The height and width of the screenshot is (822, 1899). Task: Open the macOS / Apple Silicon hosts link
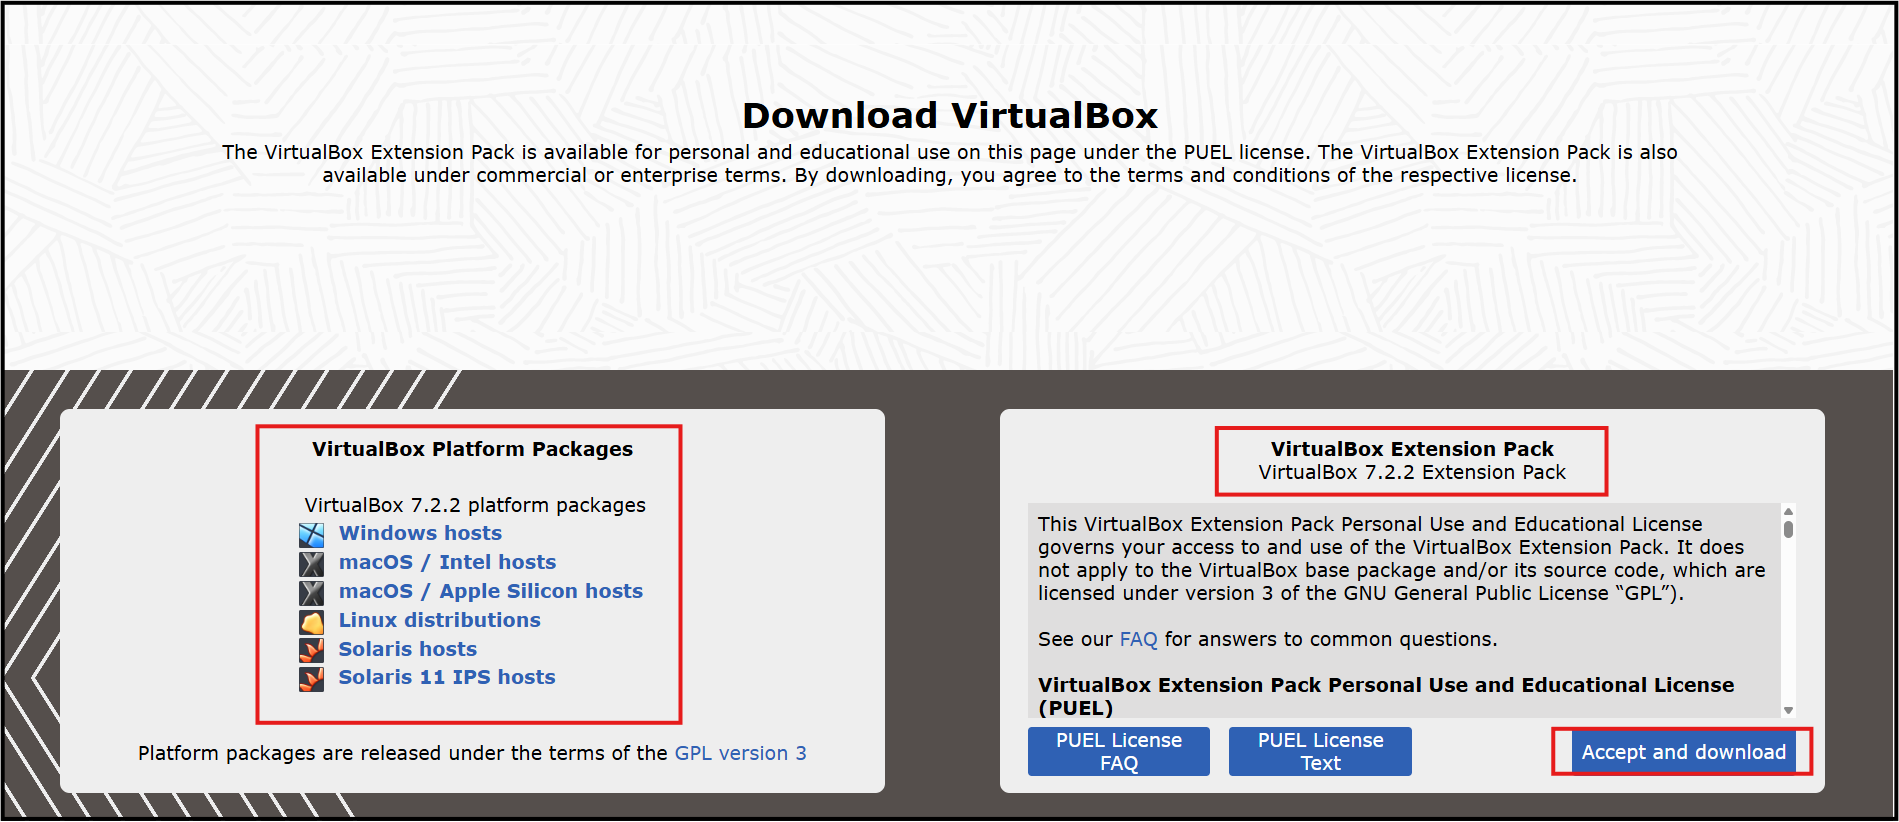pyautogui.click(x=490, y=591)
